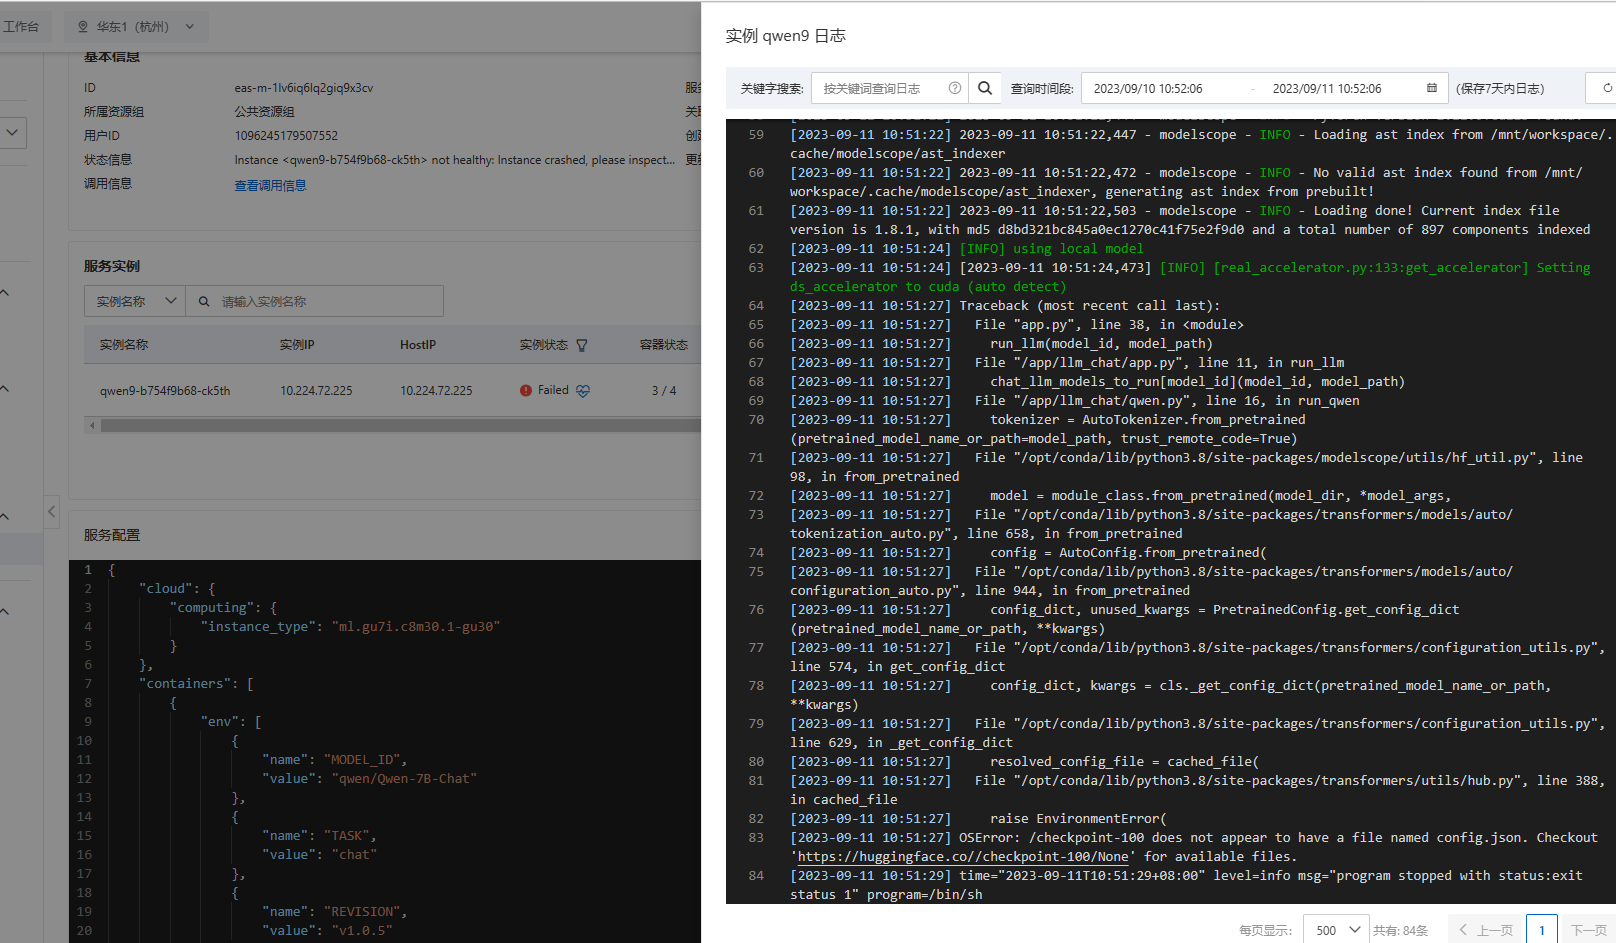Click the scrollbar left arrow under instance table

93,426
